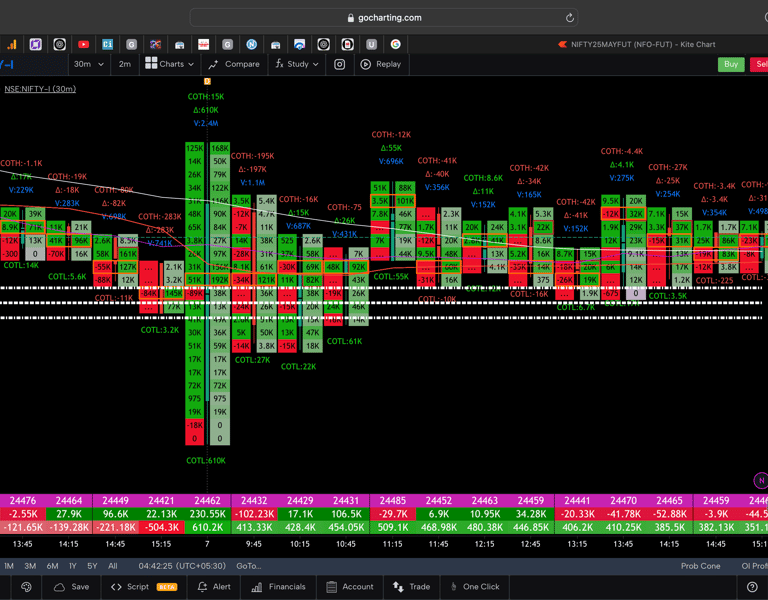Click the 610.2K cumulative delta cell
The image size is (768, 600).
[207, 527]
